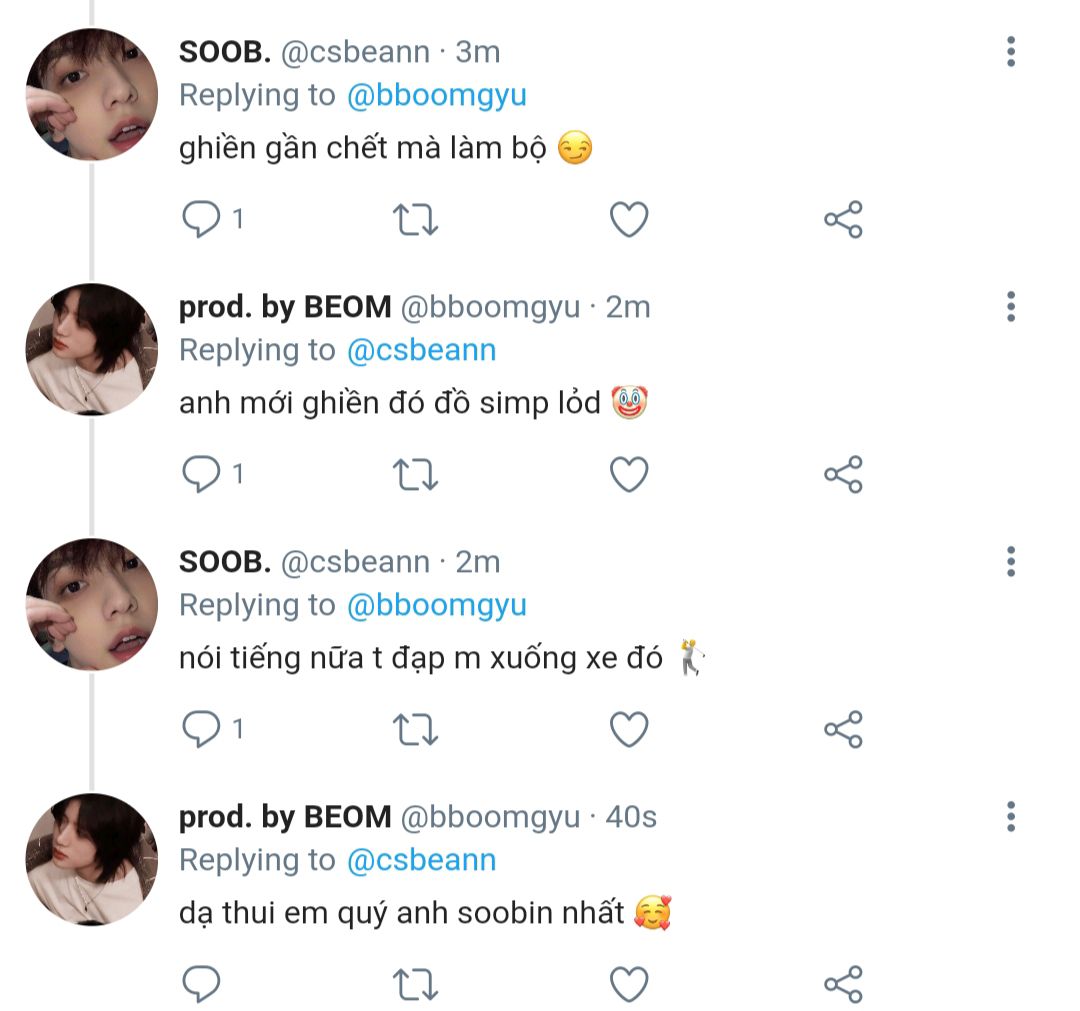Open SOOB.'s profile picture on the first tweet
The width and height of the screenshot is (1080, 1011).
(91, 94)
